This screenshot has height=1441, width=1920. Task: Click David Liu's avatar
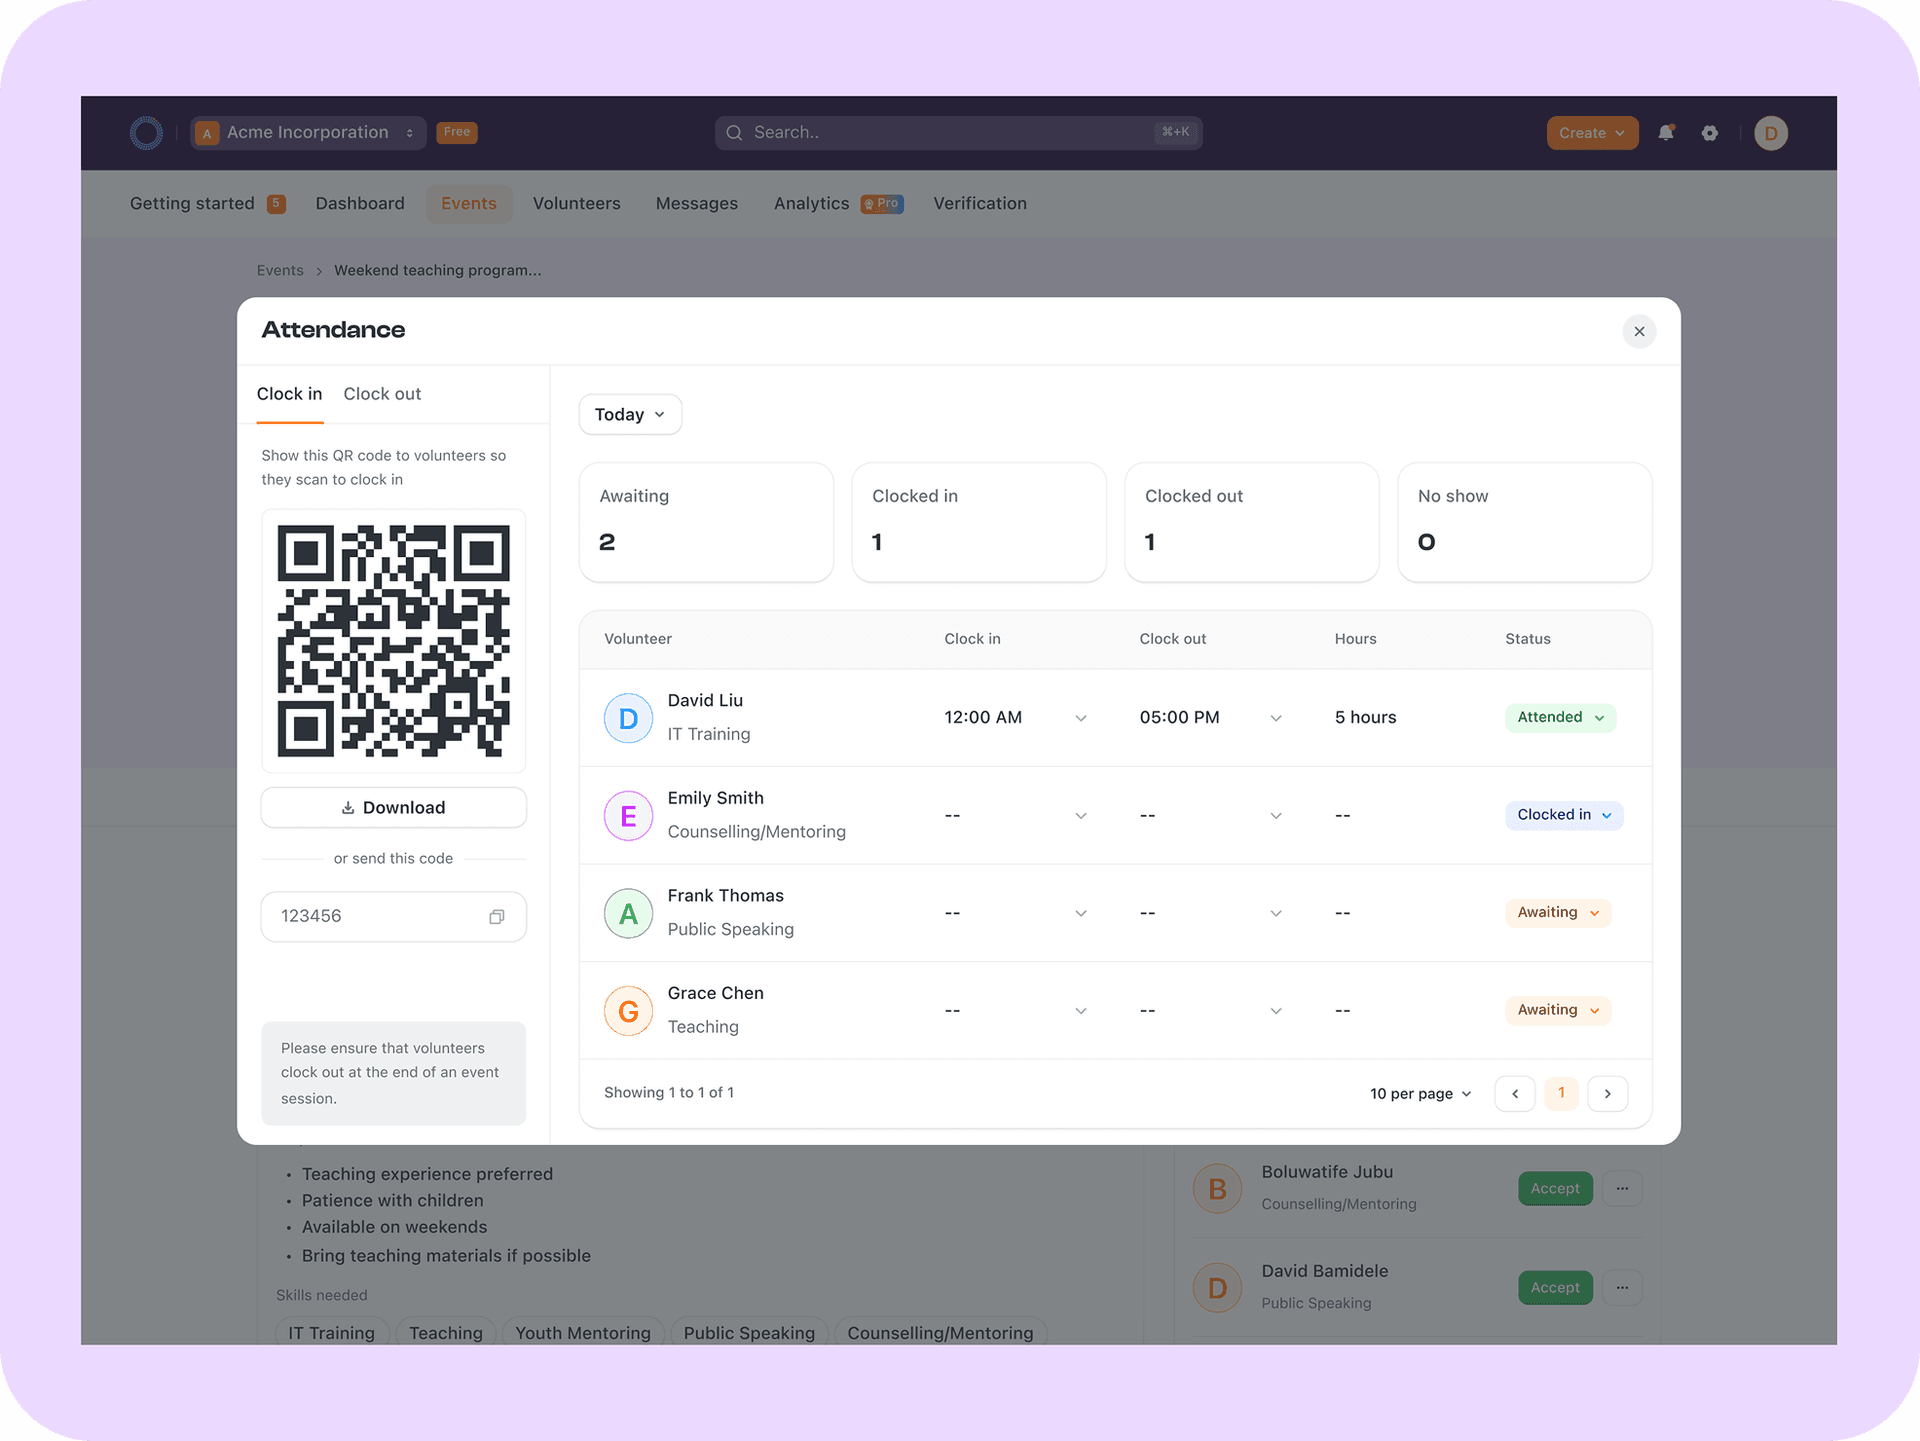click(x=628, y=718)
